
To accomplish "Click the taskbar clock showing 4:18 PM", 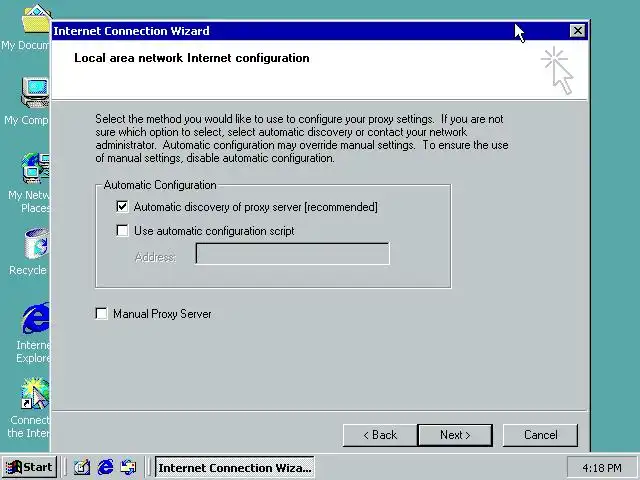I will point(602,468).
